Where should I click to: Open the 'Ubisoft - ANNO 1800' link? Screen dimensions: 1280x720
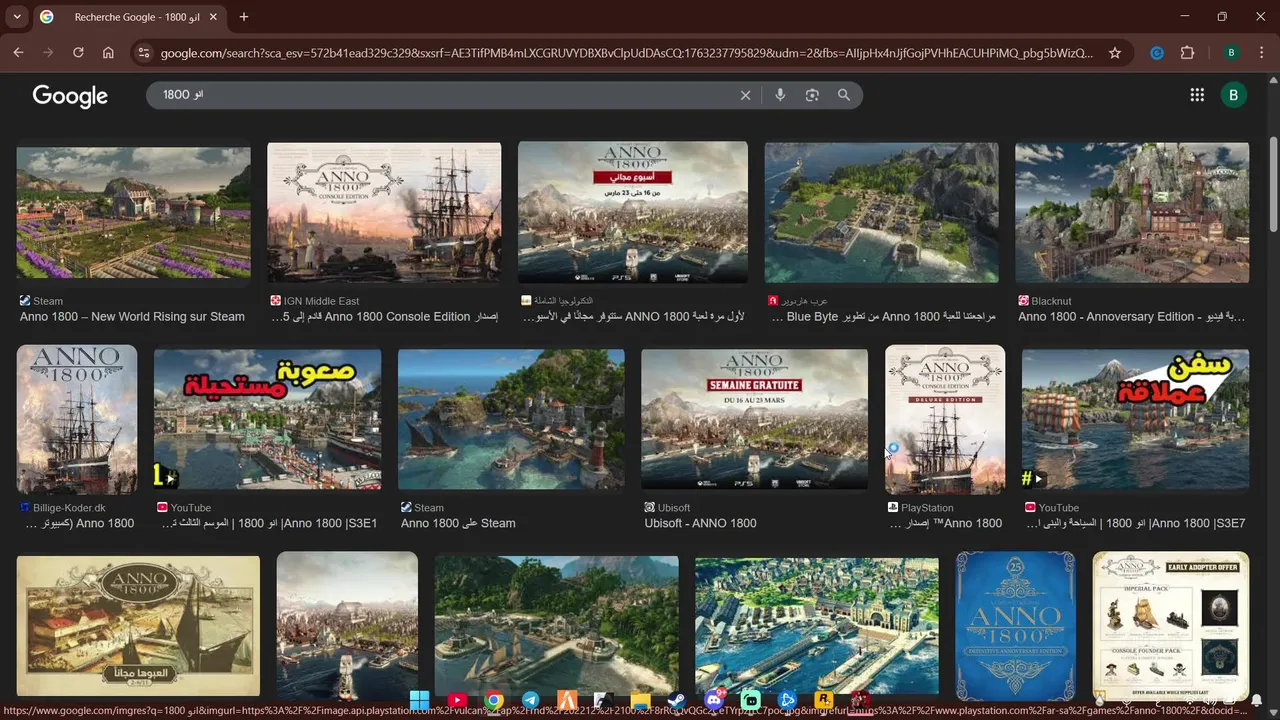pyautogui.click(x=700, y=523)
